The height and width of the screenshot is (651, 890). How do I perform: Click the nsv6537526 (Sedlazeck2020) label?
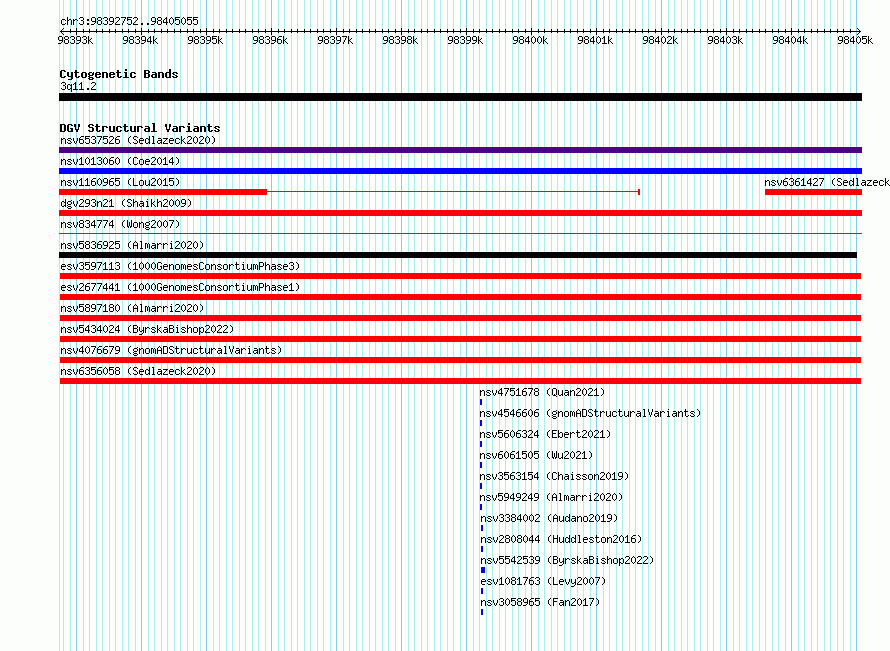(x=138, y=140)
